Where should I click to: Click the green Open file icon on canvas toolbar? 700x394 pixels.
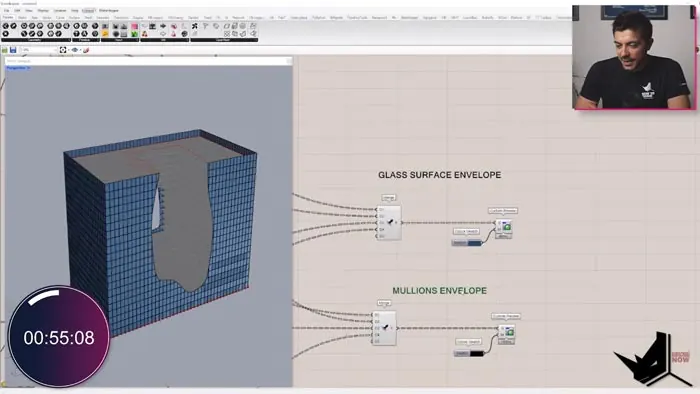click(5, 50)
